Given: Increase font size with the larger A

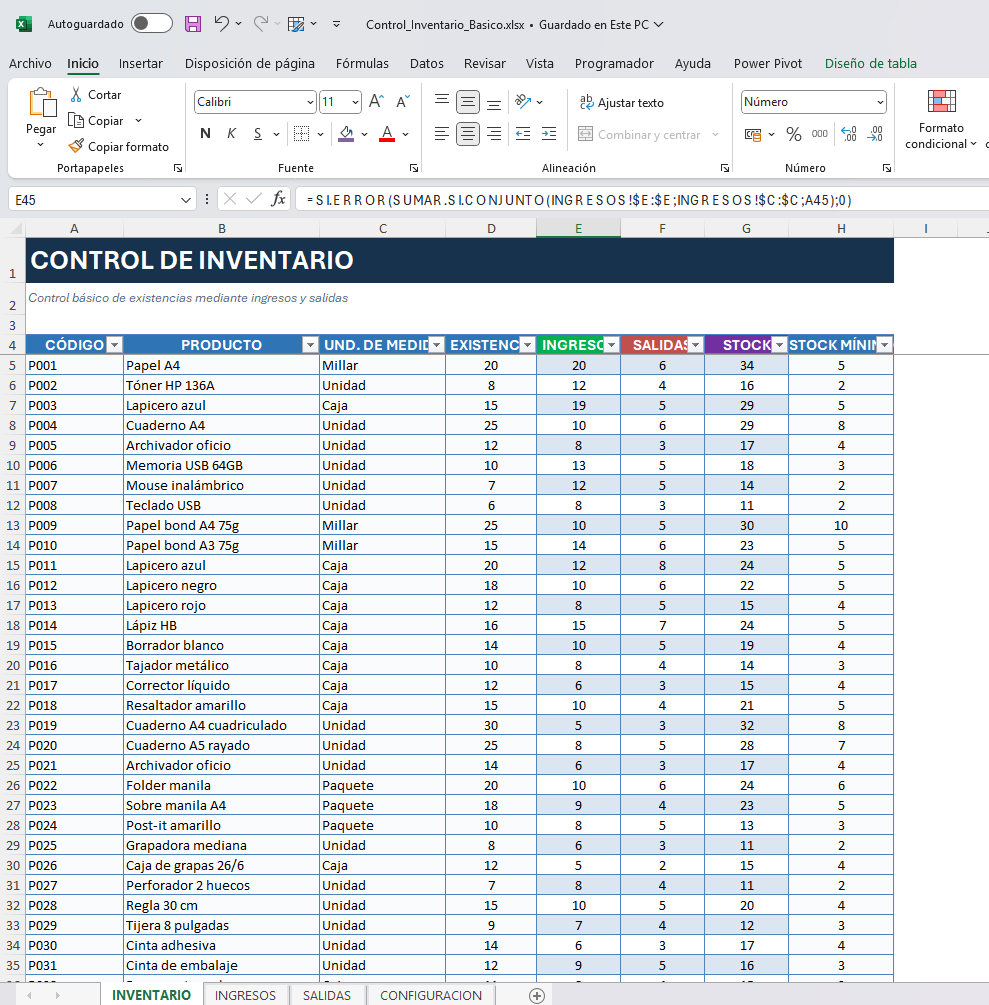Looking at the screenshot, I should coord(376,101).
